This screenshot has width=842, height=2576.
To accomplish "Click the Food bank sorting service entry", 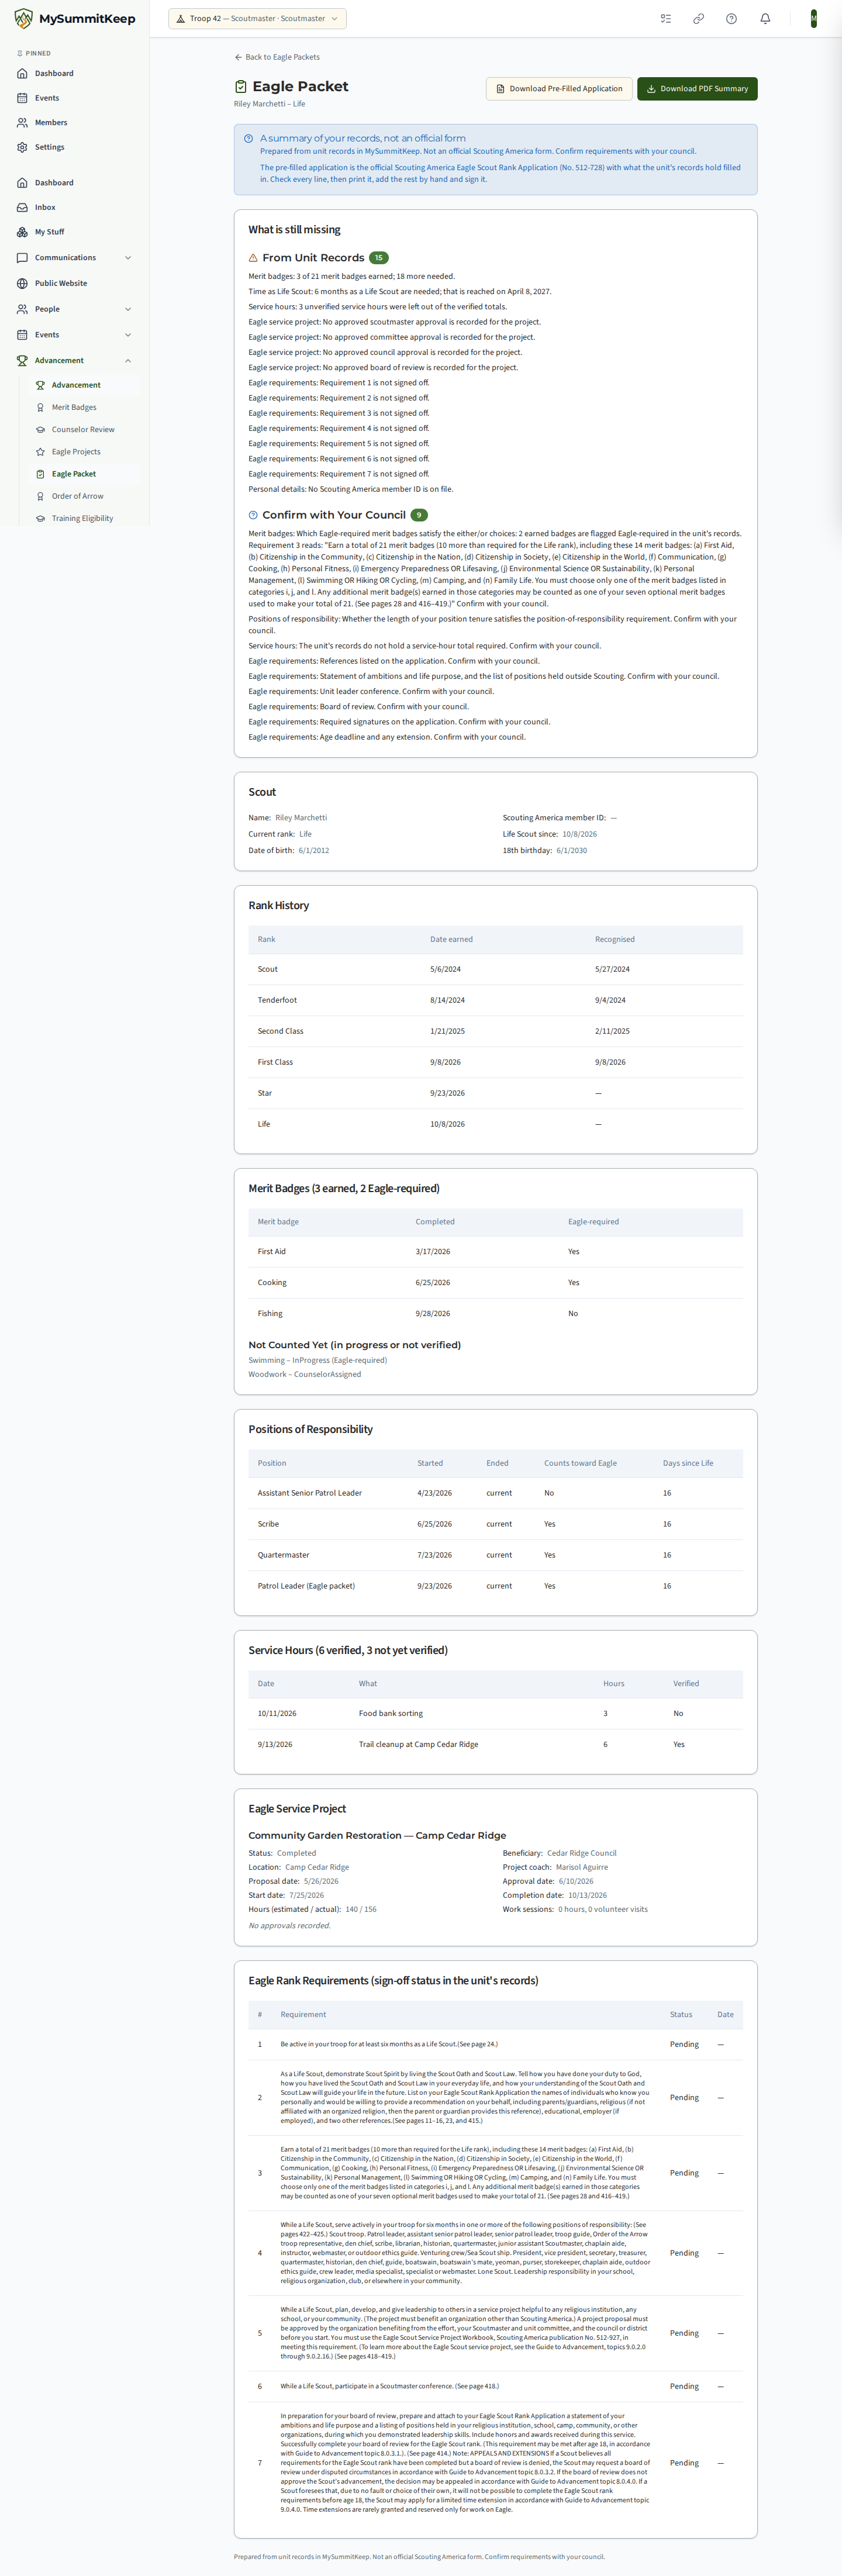I will [x=495, y=1713].
